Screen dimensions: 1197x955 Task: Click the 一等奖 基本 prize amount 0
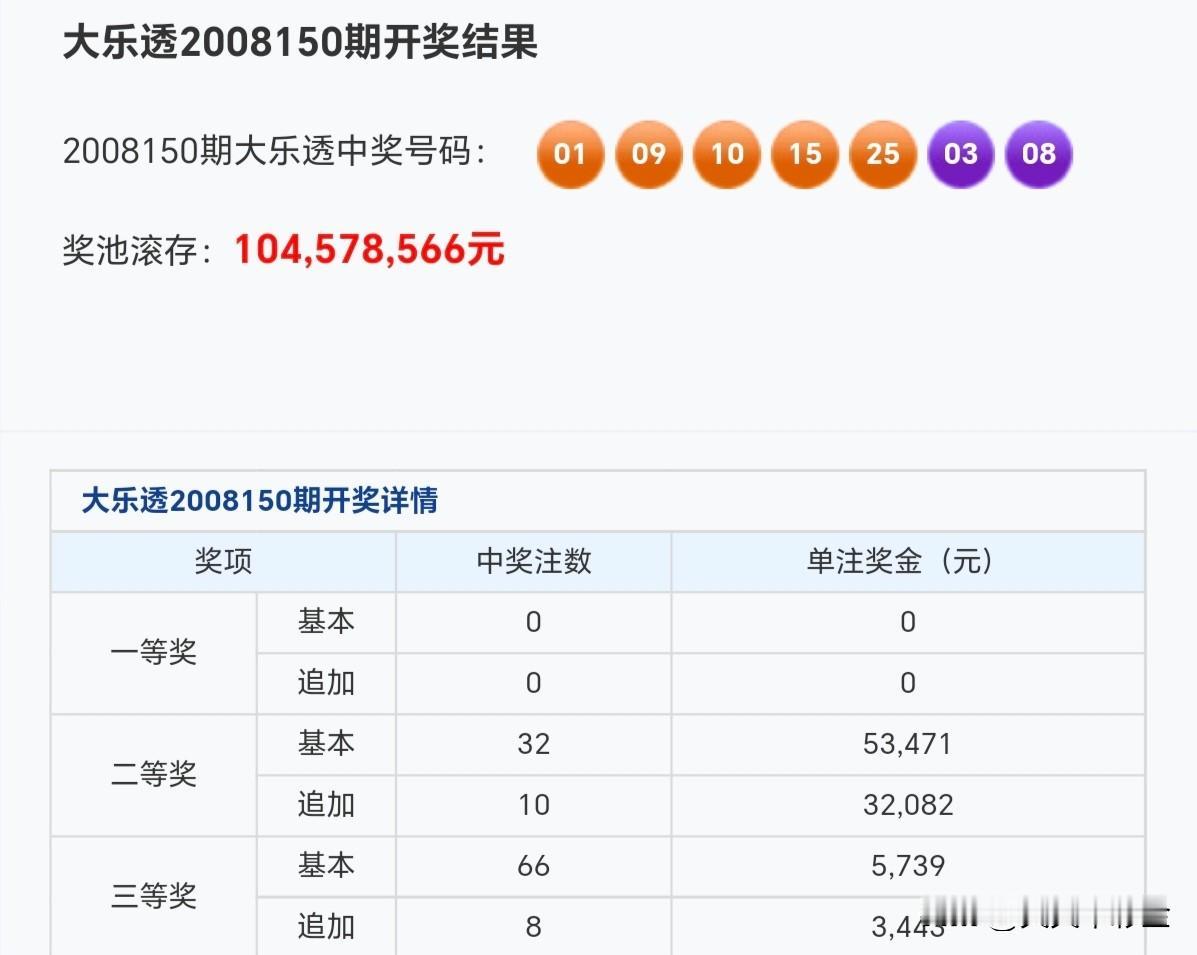click(x=908, y=622)
